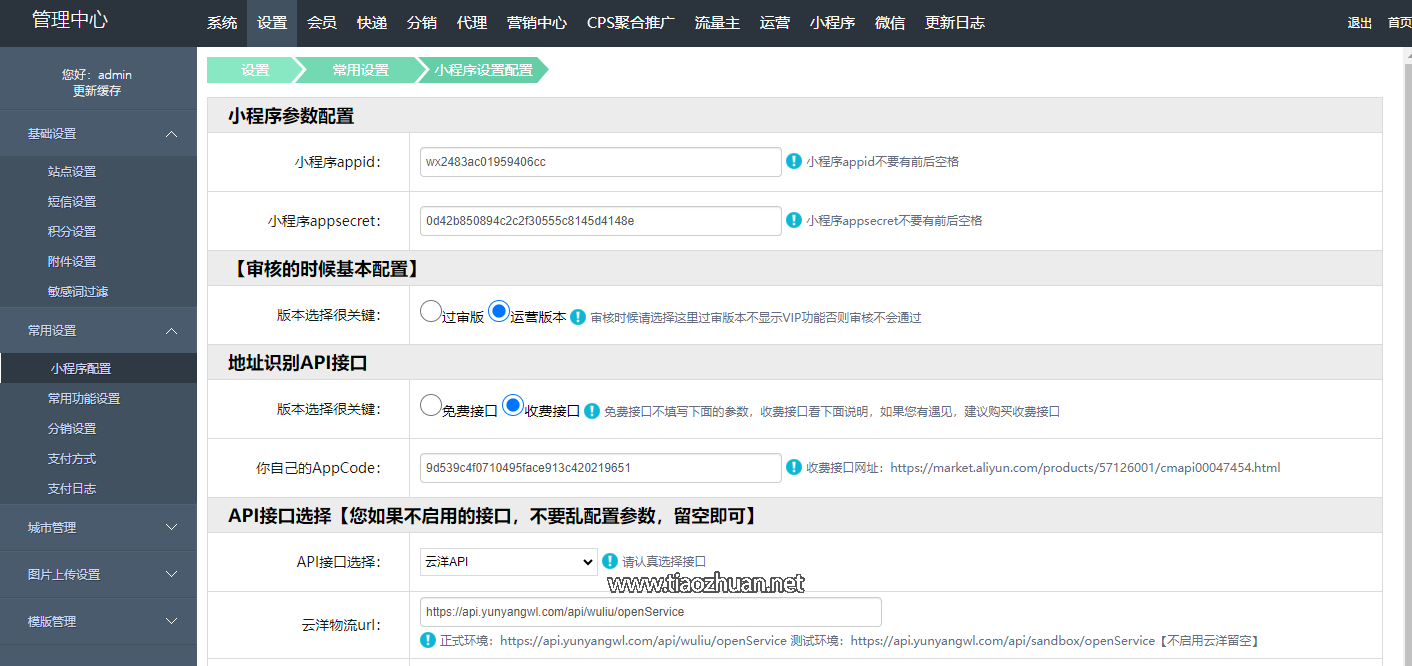This screenshot has width=1412, height=666.
Task: Select the 过审版 radio button
Action: tap(431, 311)
